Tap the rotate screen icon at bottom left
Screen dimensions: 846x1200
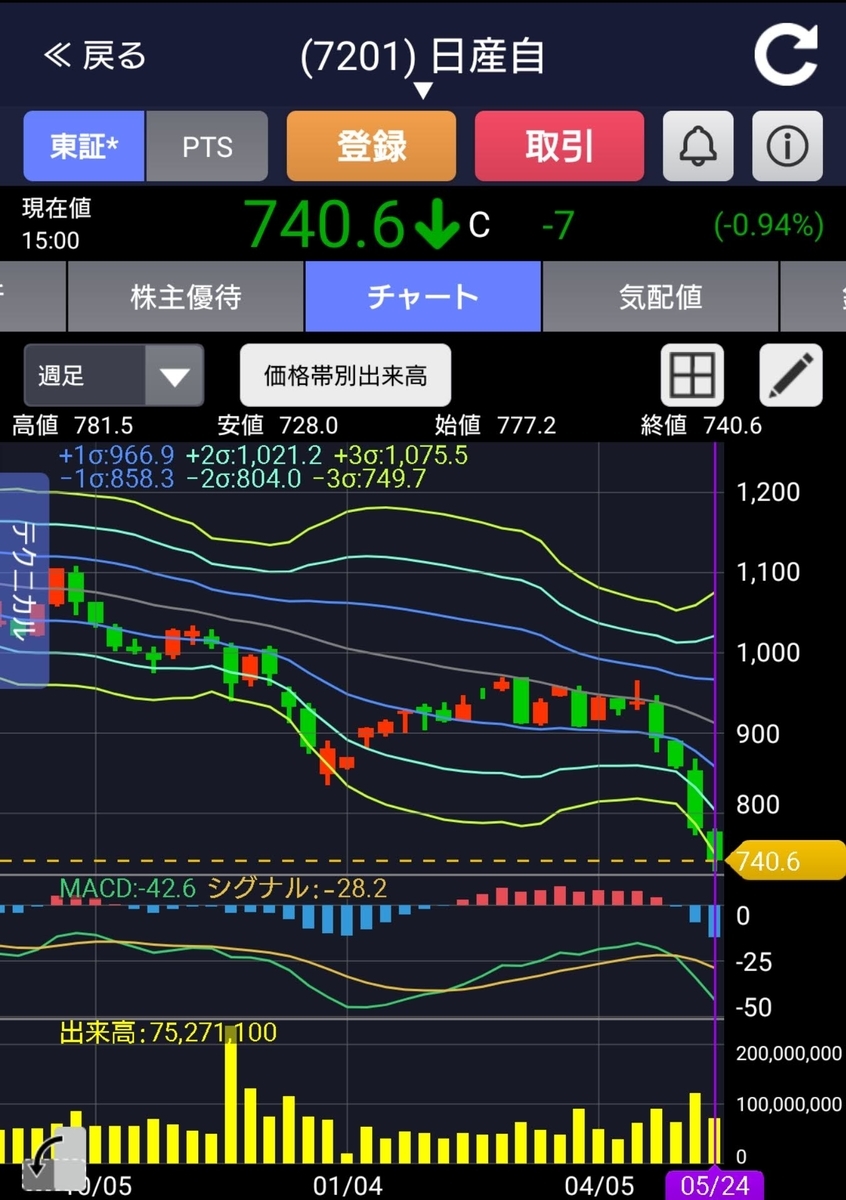click(x=53, y=1159)
